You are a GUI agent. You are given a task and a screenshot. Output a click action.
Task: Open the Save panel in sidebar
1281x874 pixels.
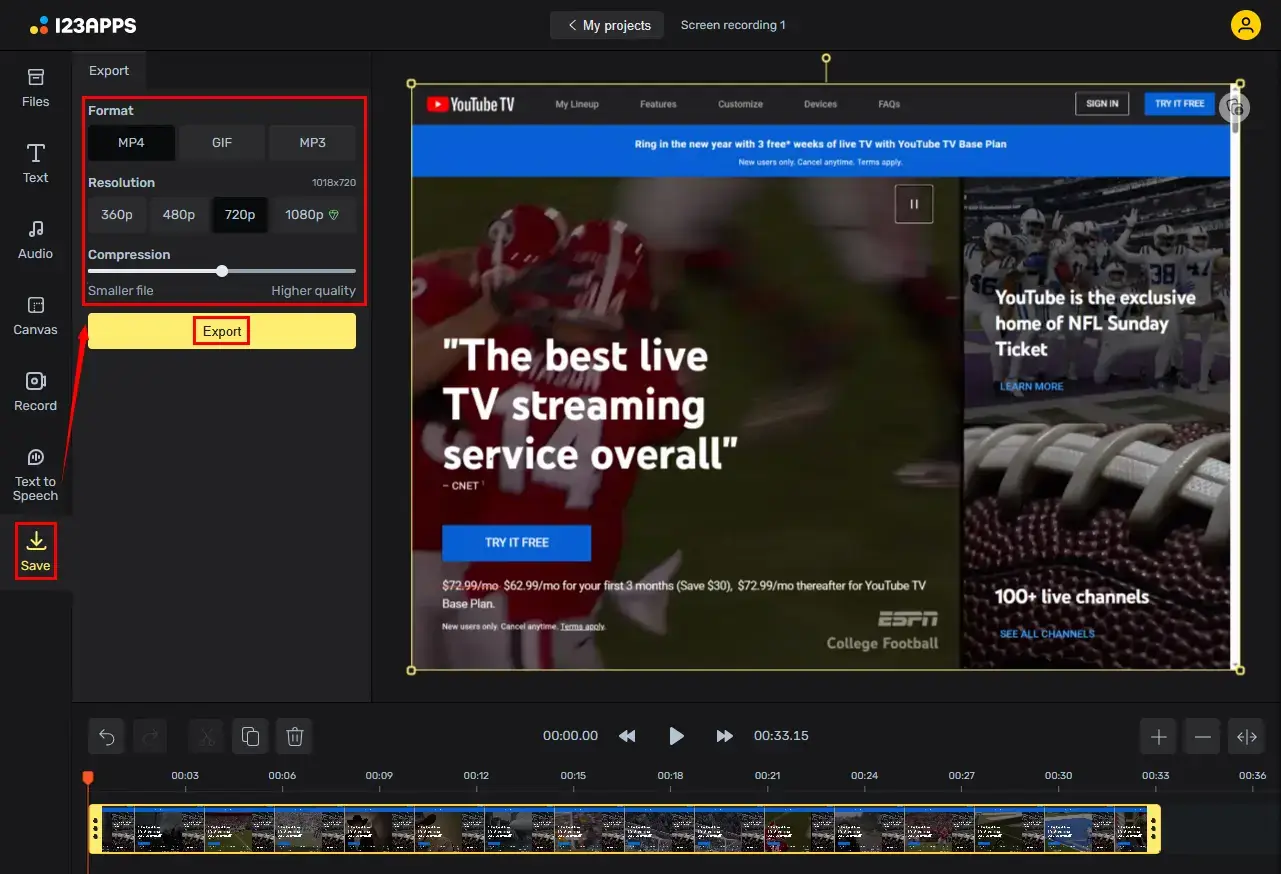[36, 551]
